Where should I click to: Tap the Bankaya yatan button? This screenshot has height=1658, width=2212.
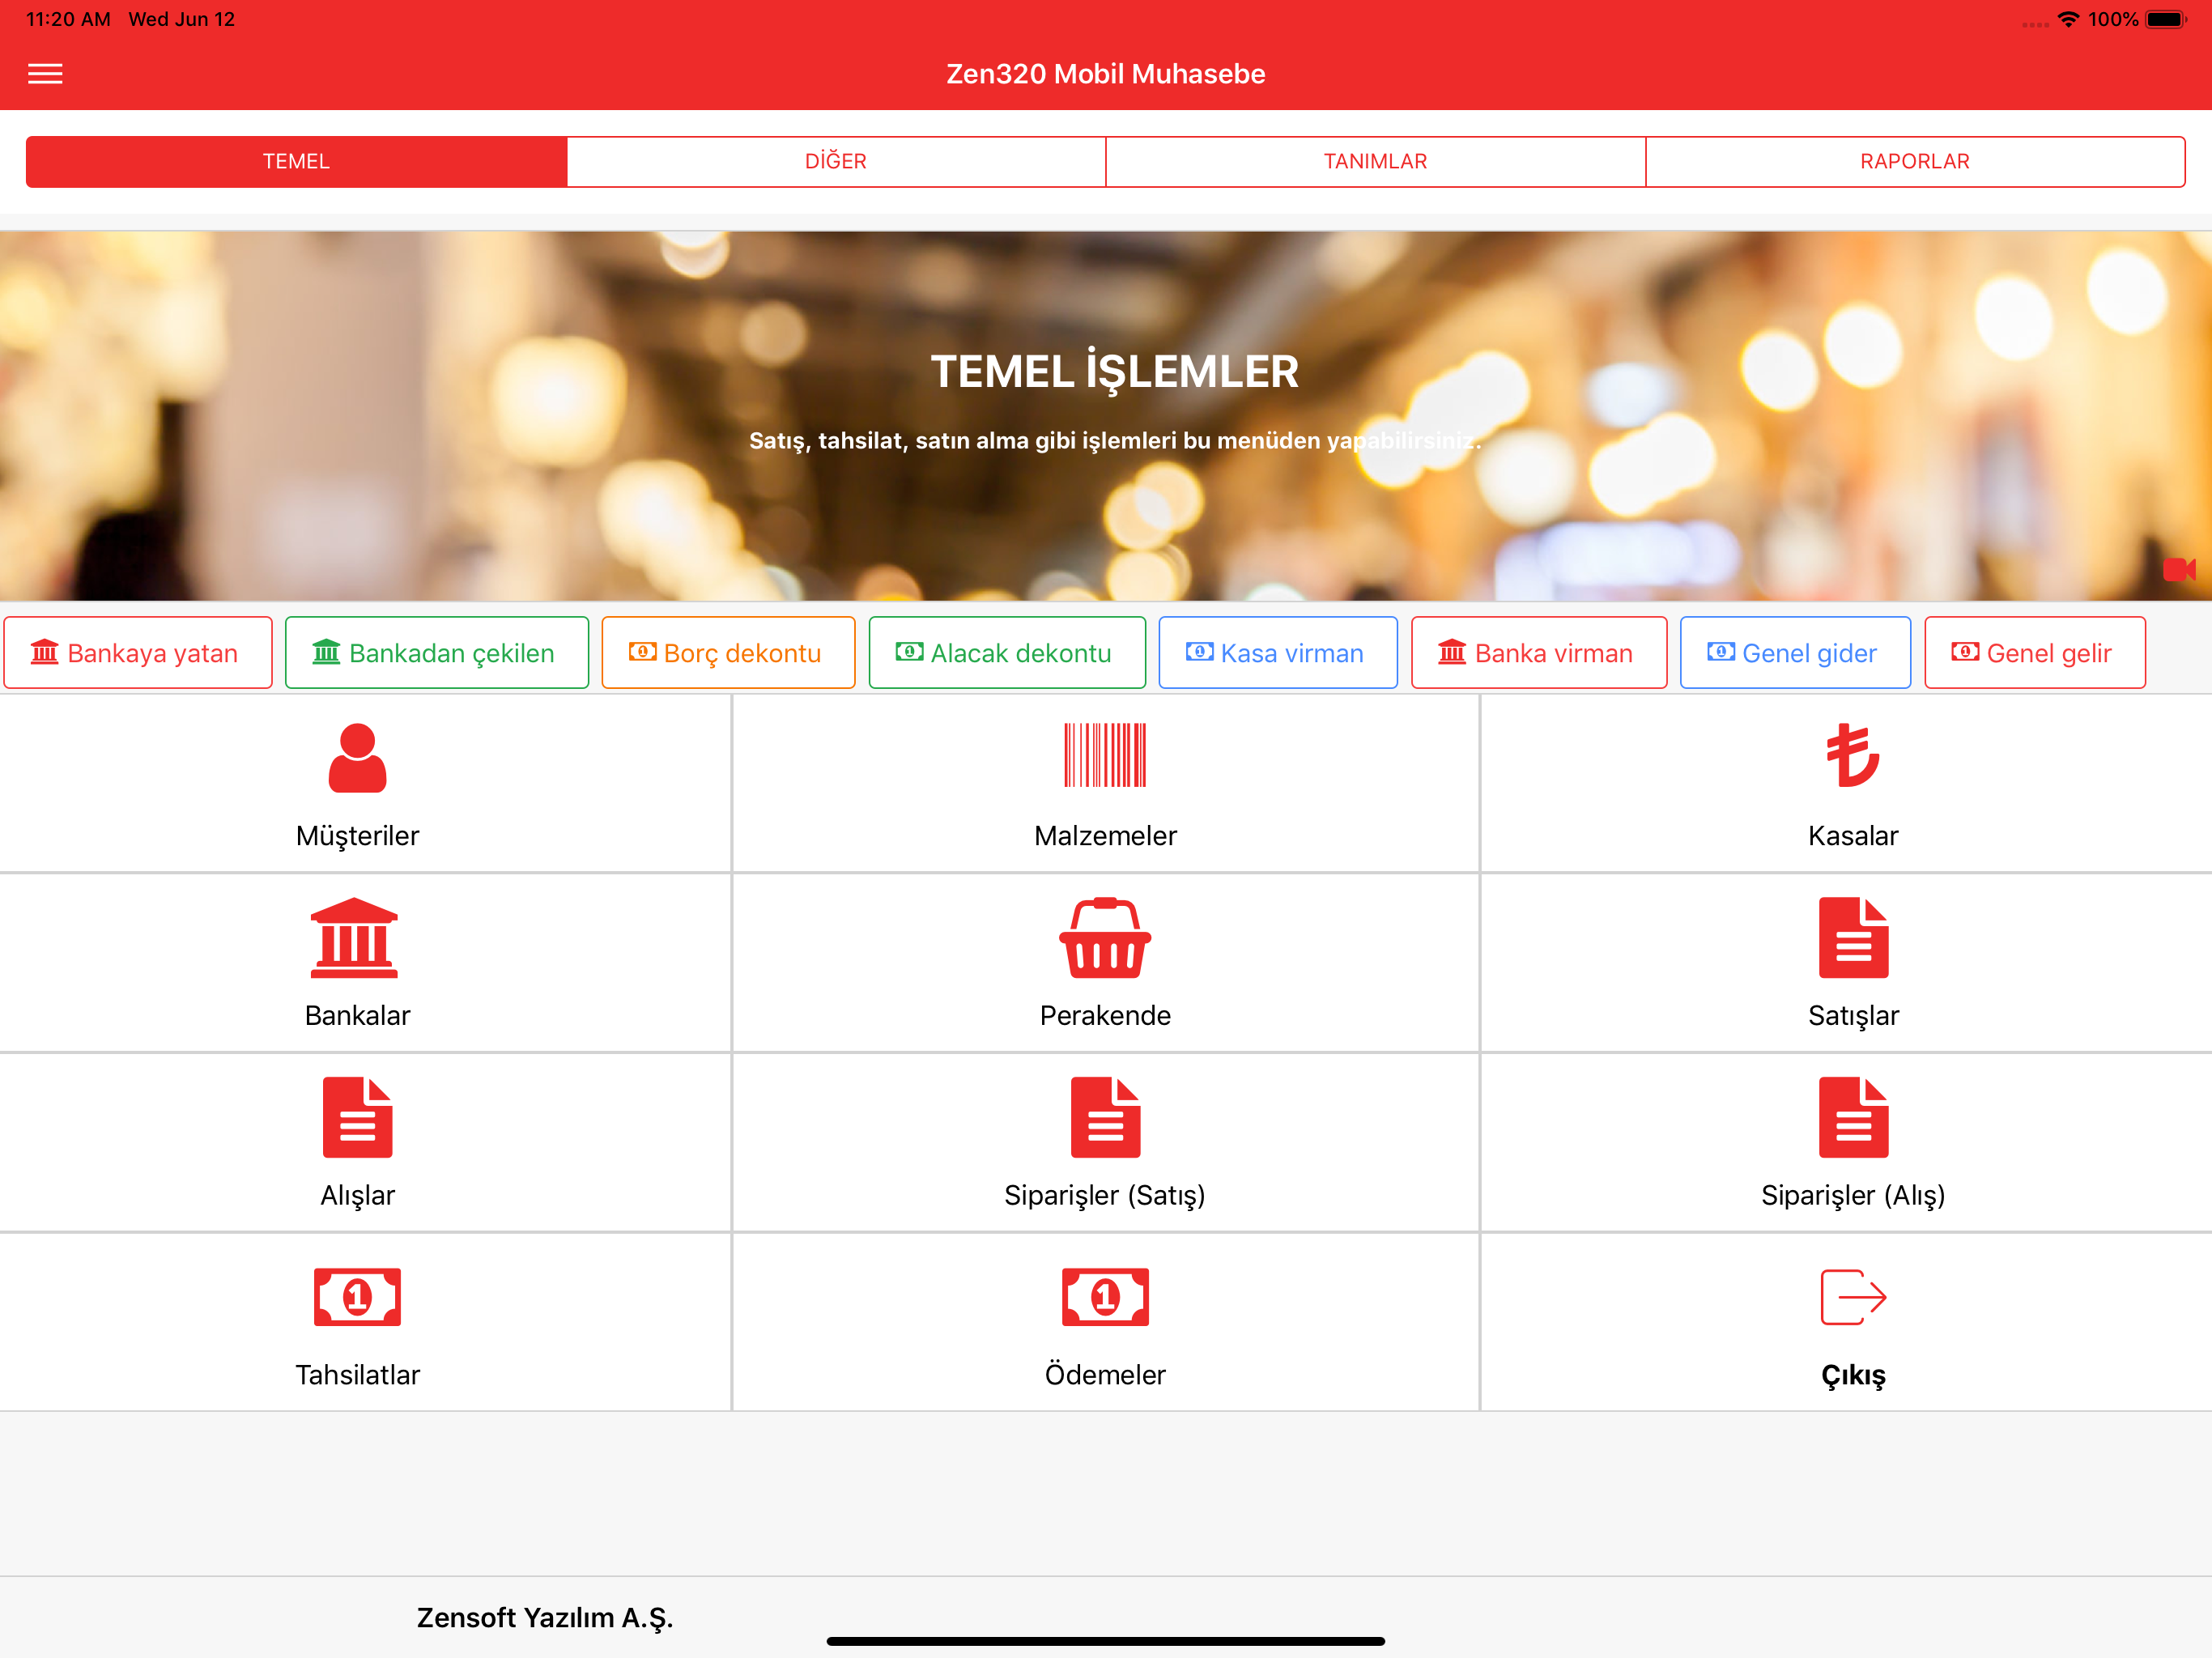(138, 653)
